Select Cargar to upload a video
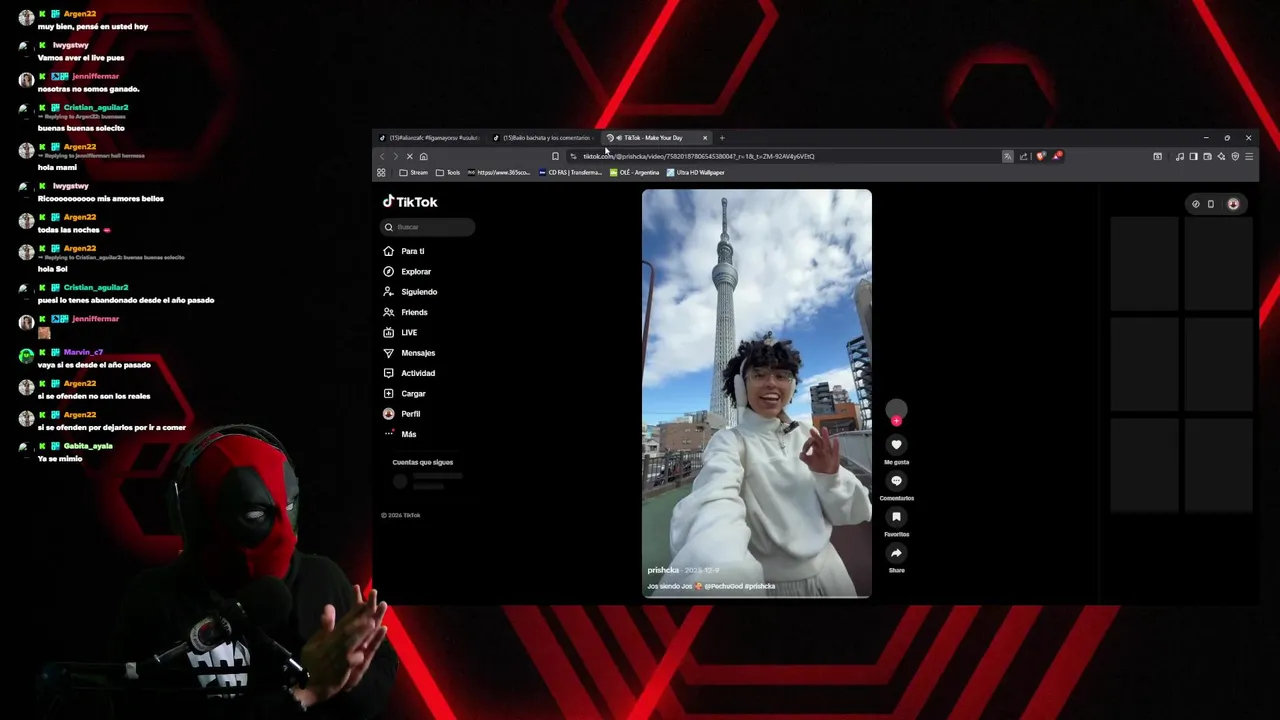The width and height of the screenshot is (1280, 720). [404, 394]
